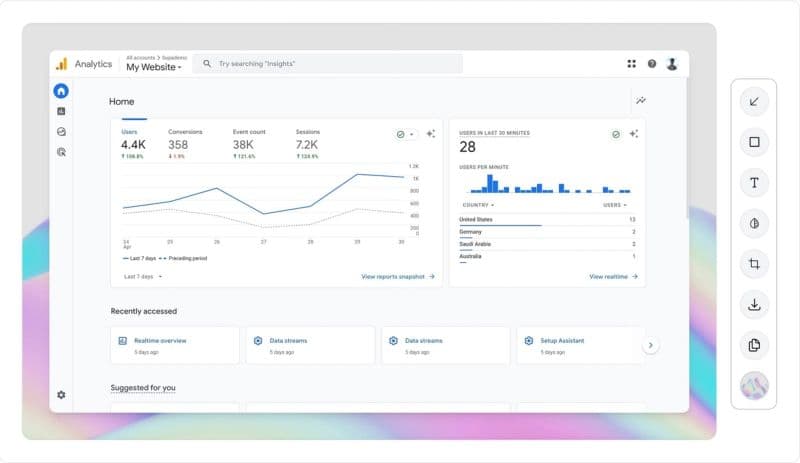800x463 pixels.
Task: Open the Setup Assistant card
Action: pyautogui.click(x=581, y=345)
